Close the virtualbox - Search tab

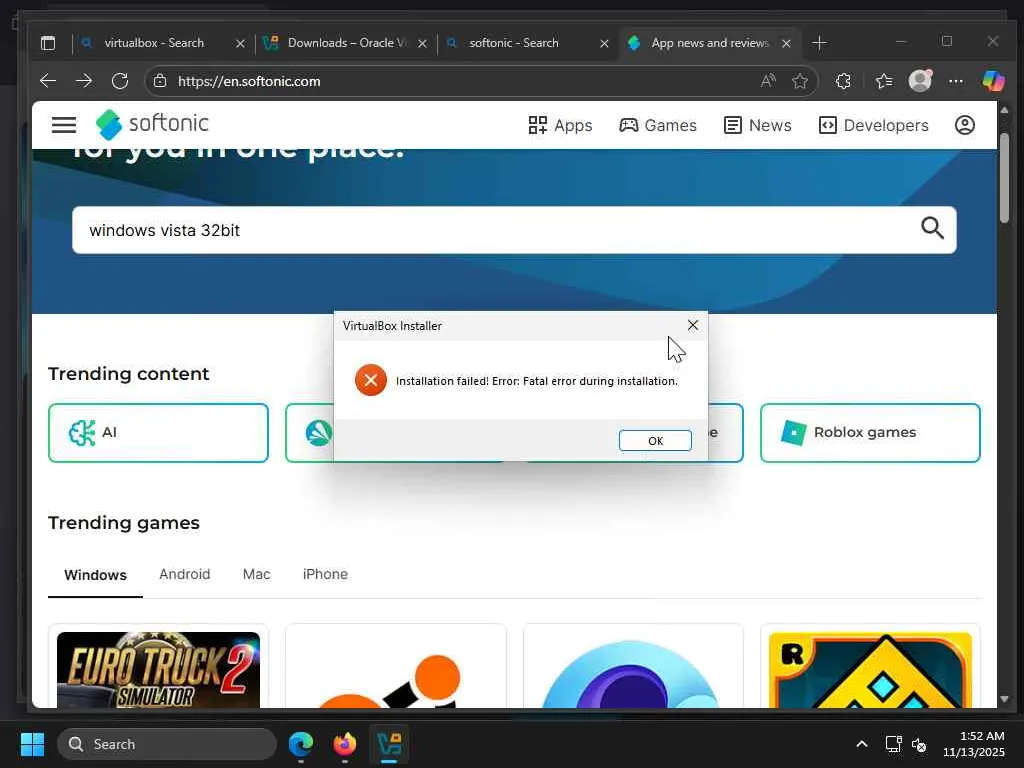240,44
